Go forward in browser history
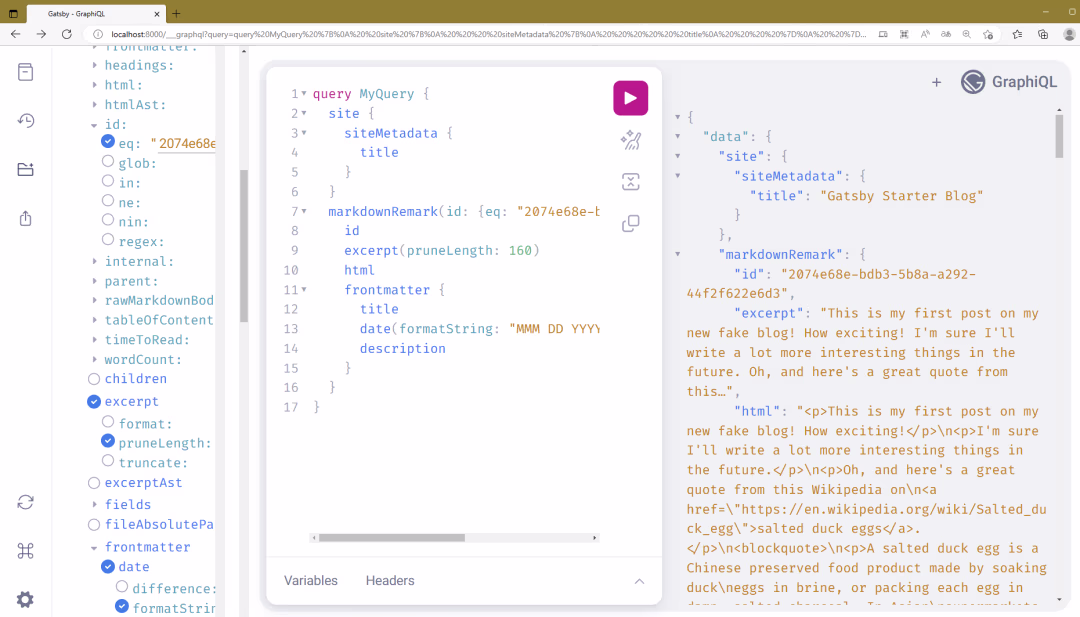This screenshot has height=617, width=1080. 41,34
